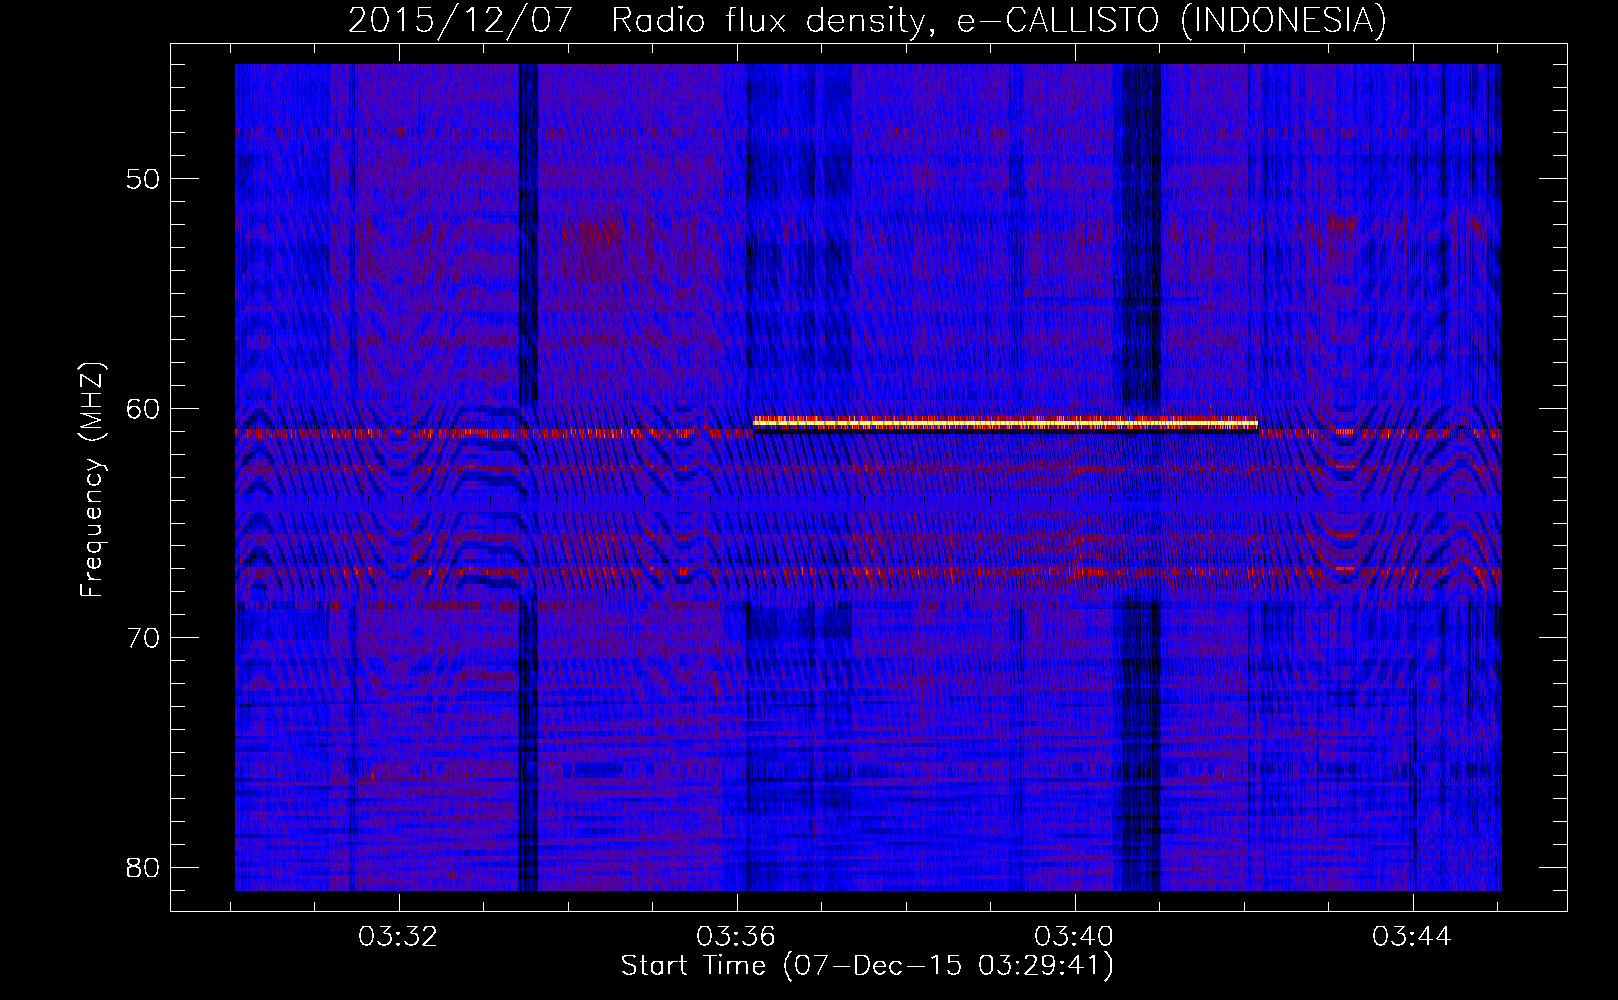Screen dimensions: 1618x1000
Task: Click the time tick label "03:36"
Action: 736,937
